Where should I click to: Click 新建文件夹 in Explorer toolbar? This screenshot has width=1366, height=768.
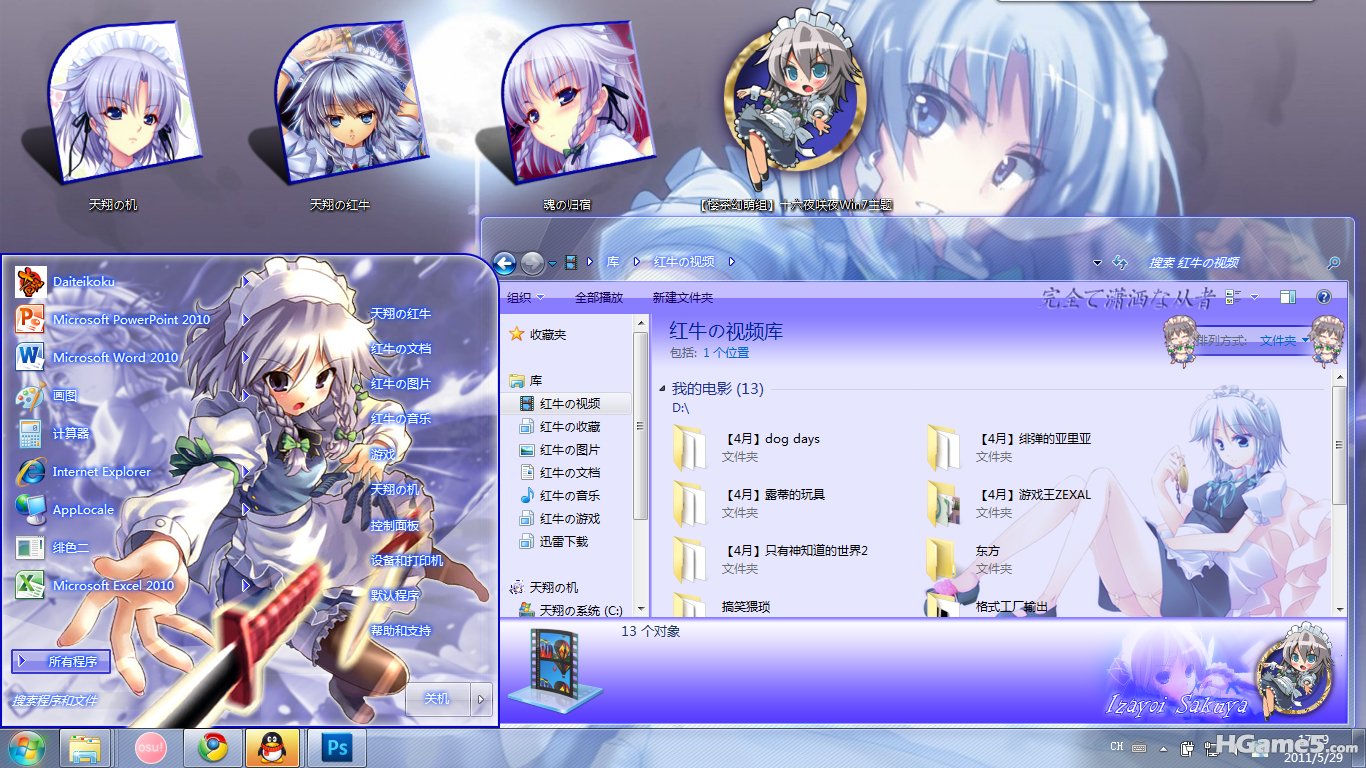click(682, 297)
